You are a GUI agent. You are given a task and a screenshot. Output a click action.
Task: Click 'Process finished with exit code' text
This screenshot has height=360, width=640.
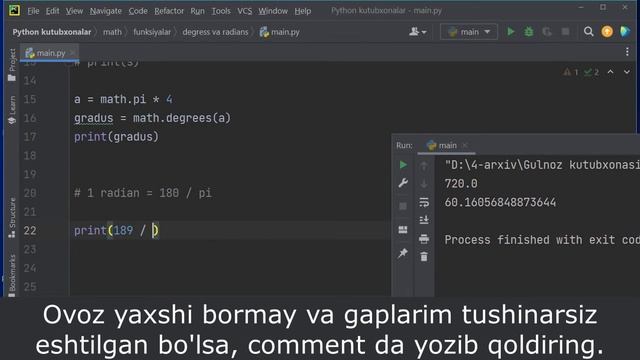542,240
